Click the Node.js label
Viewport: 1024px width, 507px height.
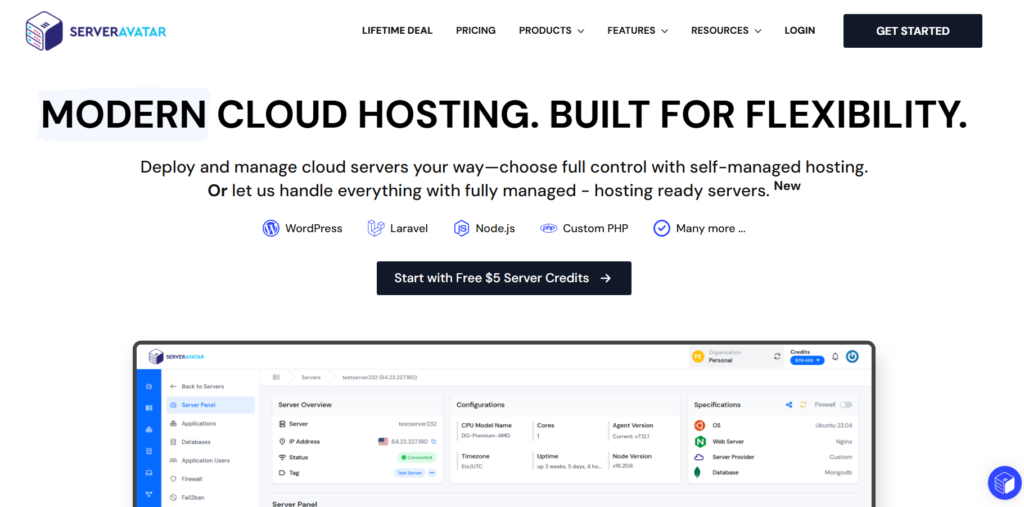click(x=495, y=229)
